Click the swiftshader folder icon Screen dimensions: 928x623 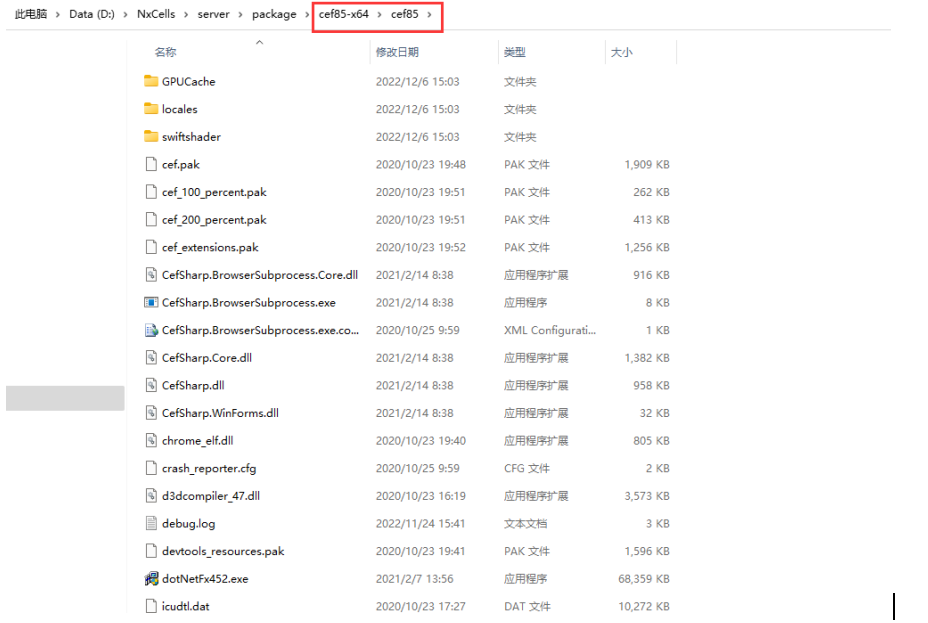[x=151, y=137]
